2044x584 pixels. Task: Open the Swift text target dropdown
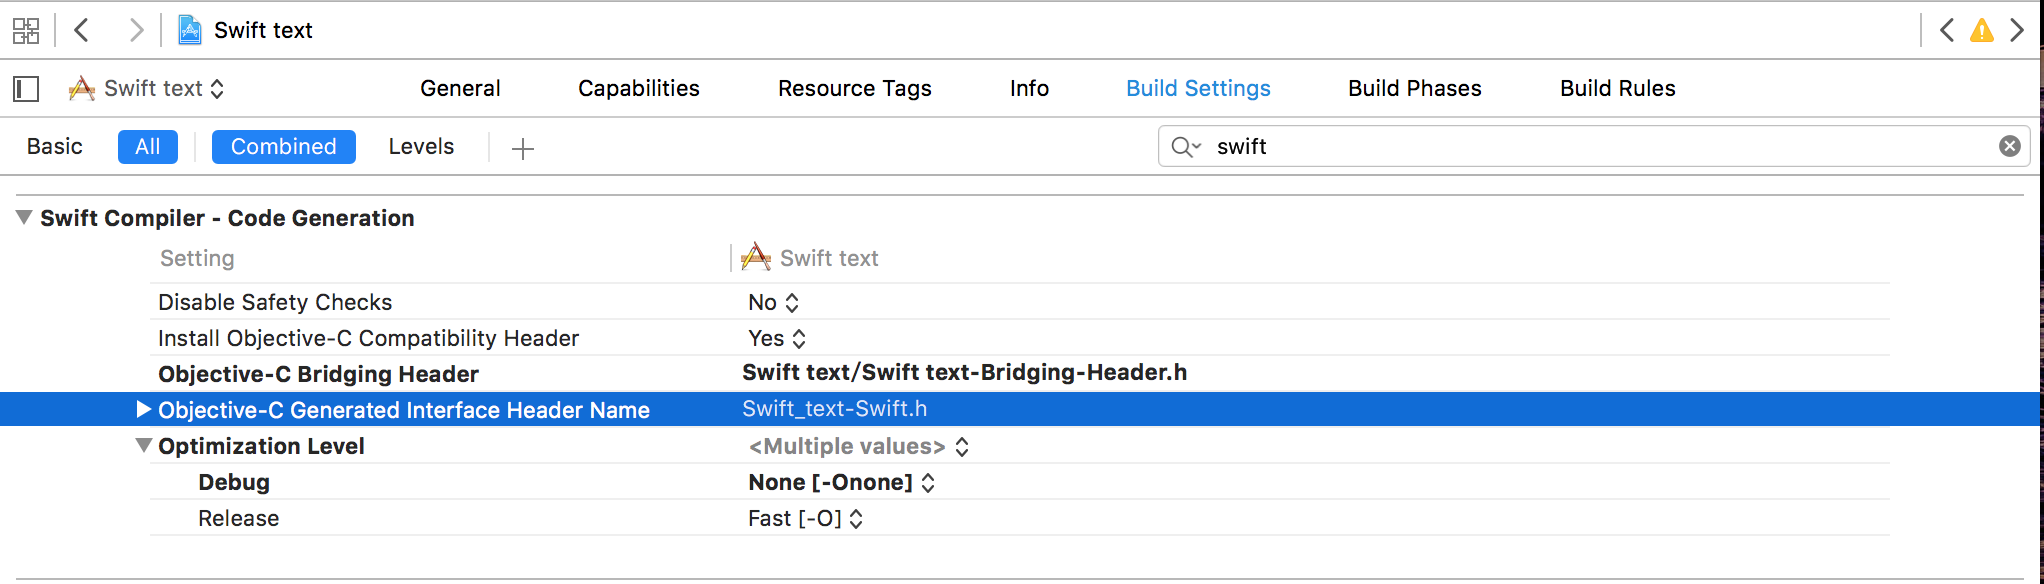146,89
